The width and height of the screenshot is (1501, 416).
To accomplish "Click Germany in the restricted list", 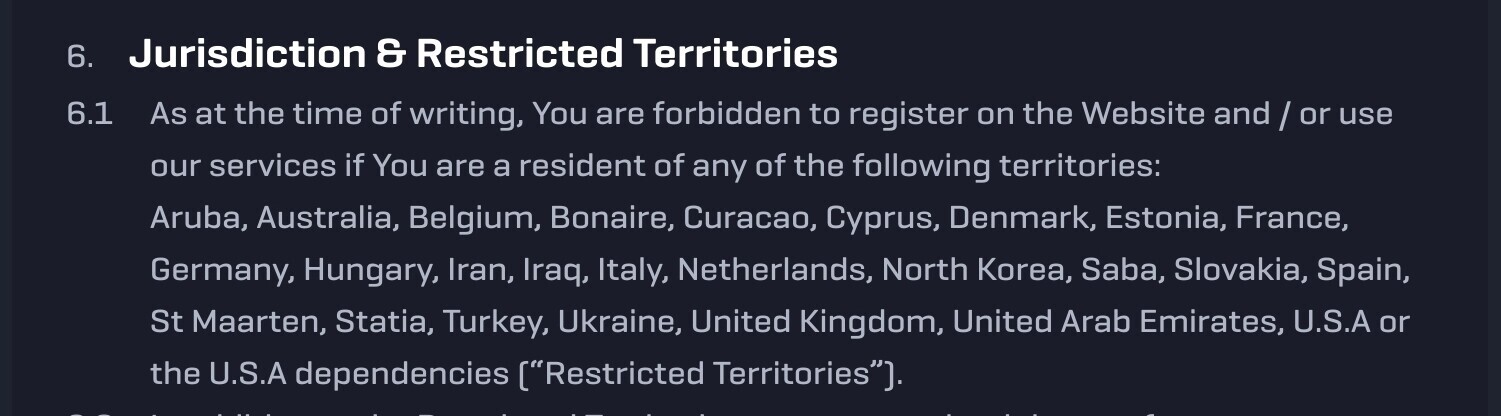I will coord(221,272).
